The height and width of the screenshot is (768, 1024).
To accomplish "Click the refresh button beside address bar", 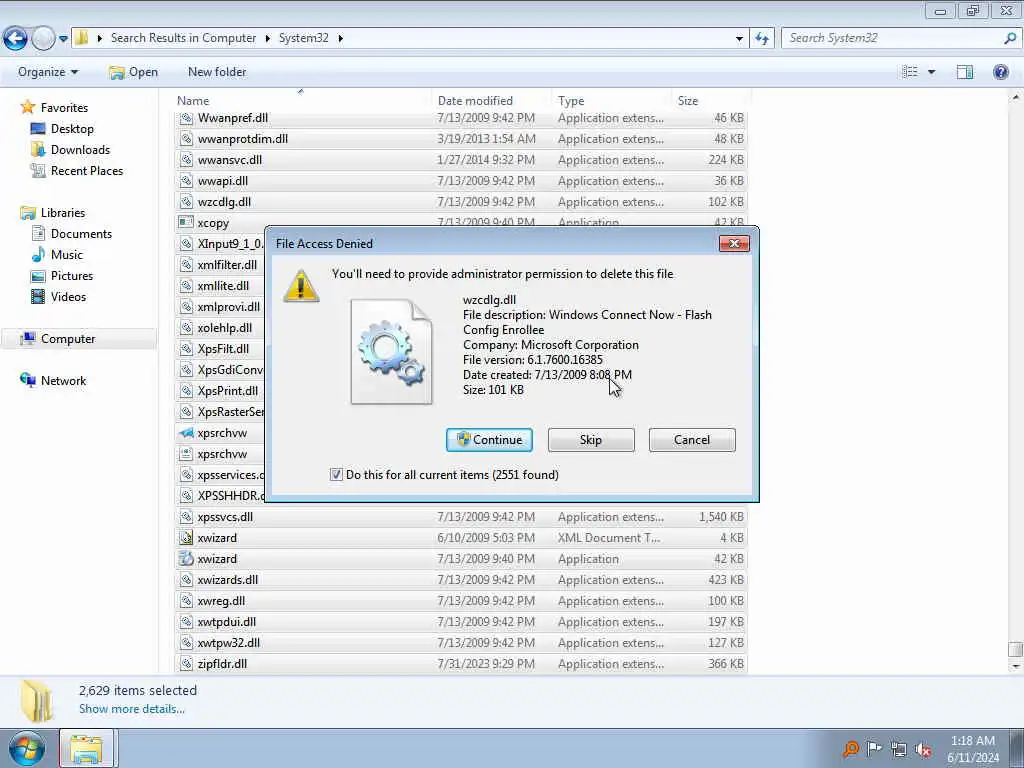I will coord(762,38).
